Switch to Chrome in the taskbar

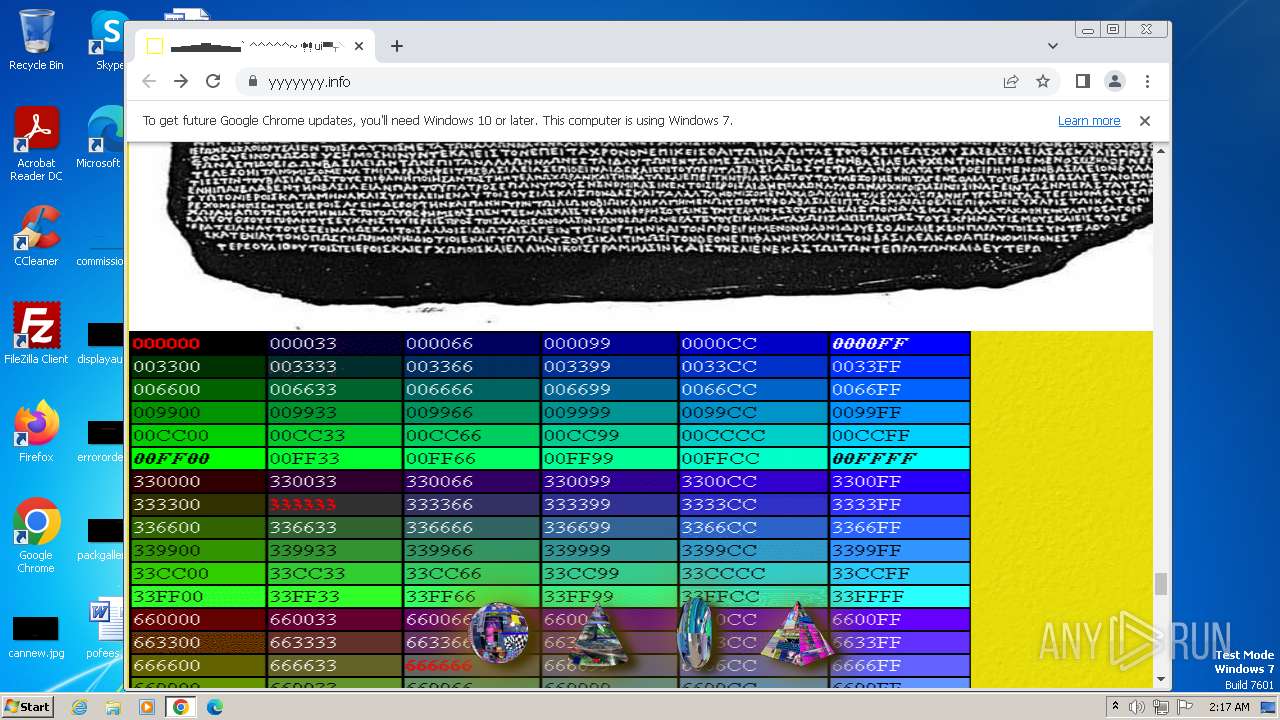pos(181,707)
